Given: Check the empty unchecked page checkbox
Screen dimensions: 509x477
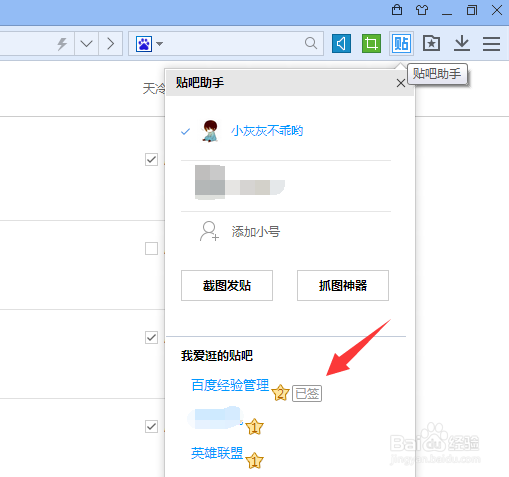Looking at the screenshot, I should pyautogui.click(x=151, y=248).
